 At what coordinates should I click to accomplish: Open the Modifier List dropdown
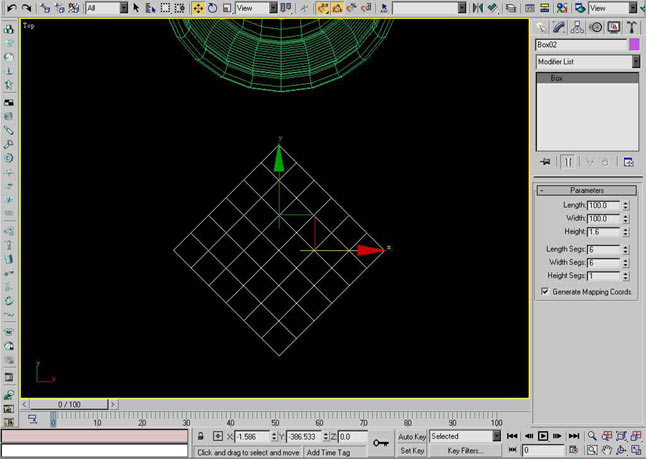(x=587, y=62)
